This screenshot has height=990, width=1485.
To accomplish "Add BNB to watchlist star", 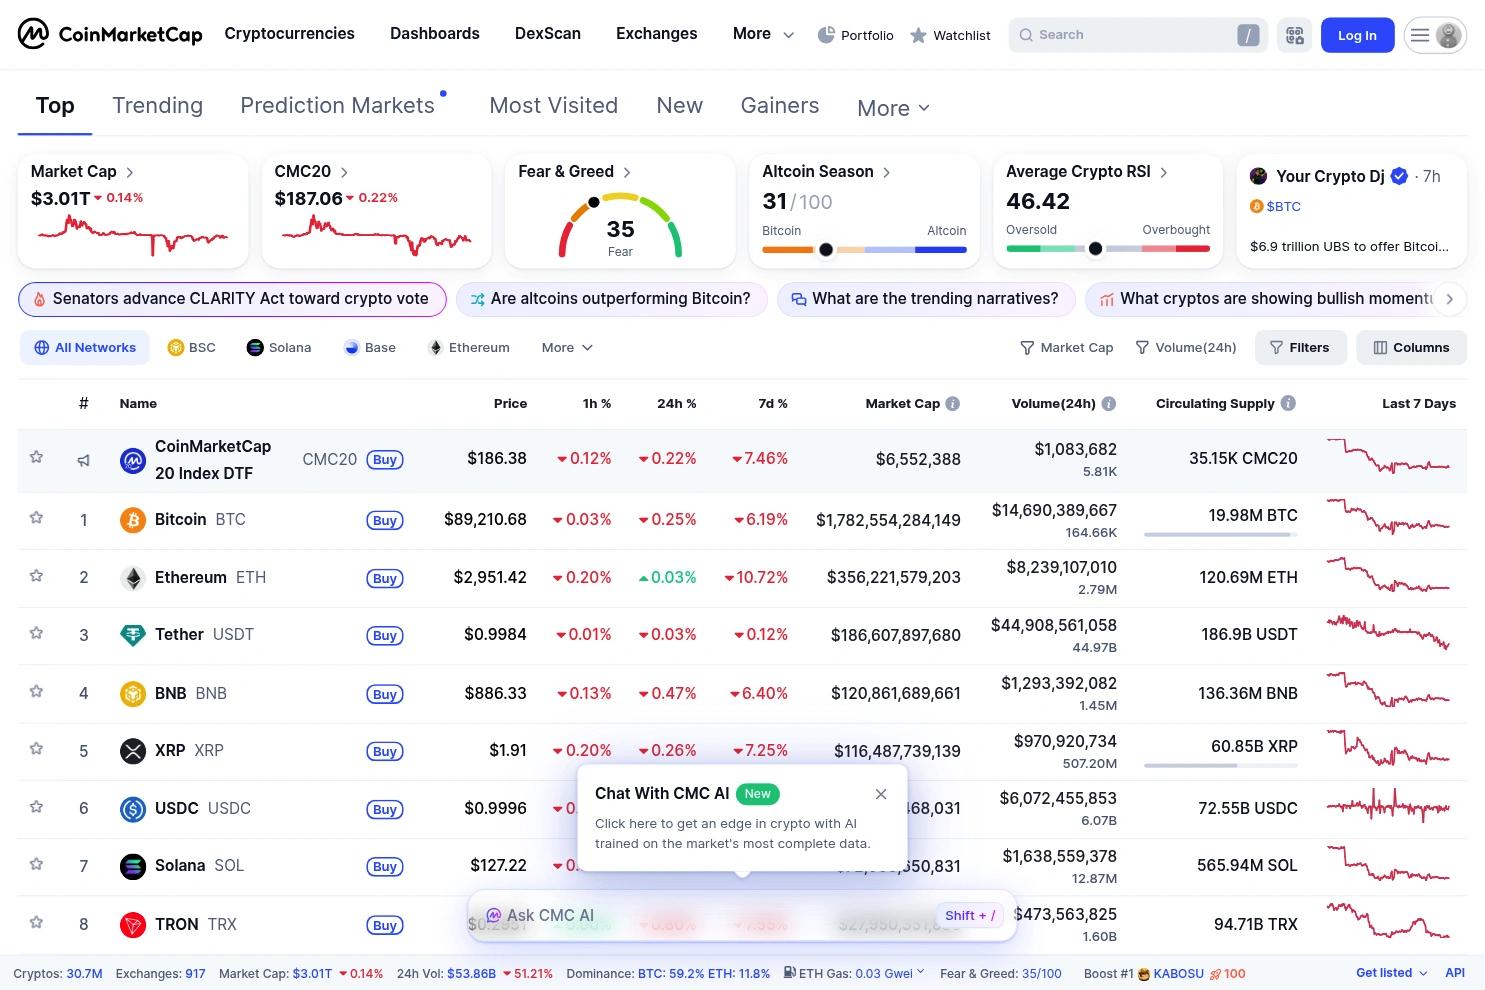I will (36, 691).
